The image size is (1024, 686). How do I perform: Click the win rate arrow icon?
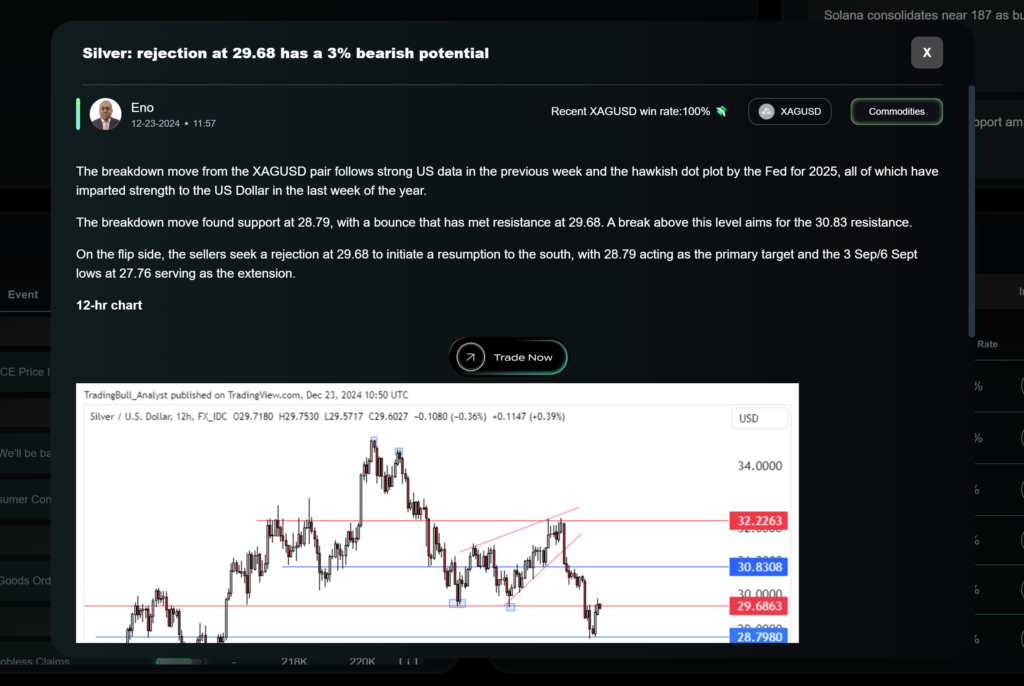click(721, 111)
